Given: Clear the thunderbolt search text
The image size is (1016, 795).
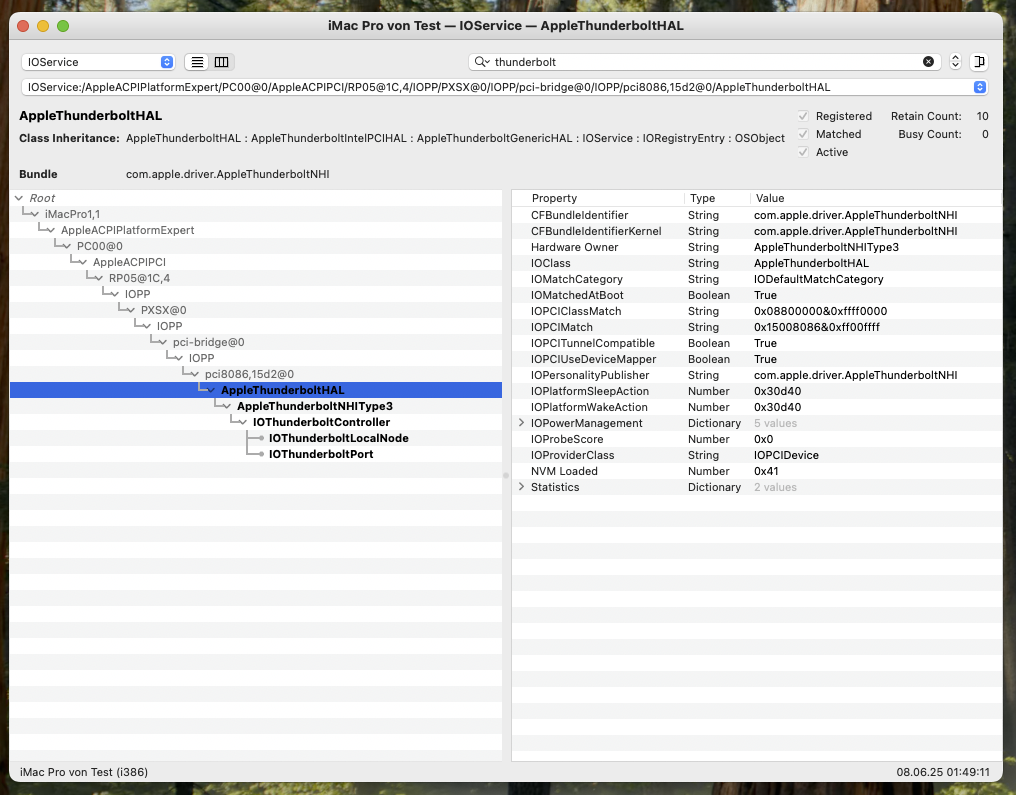Looking at the screenshot, I should pos(928,62).
